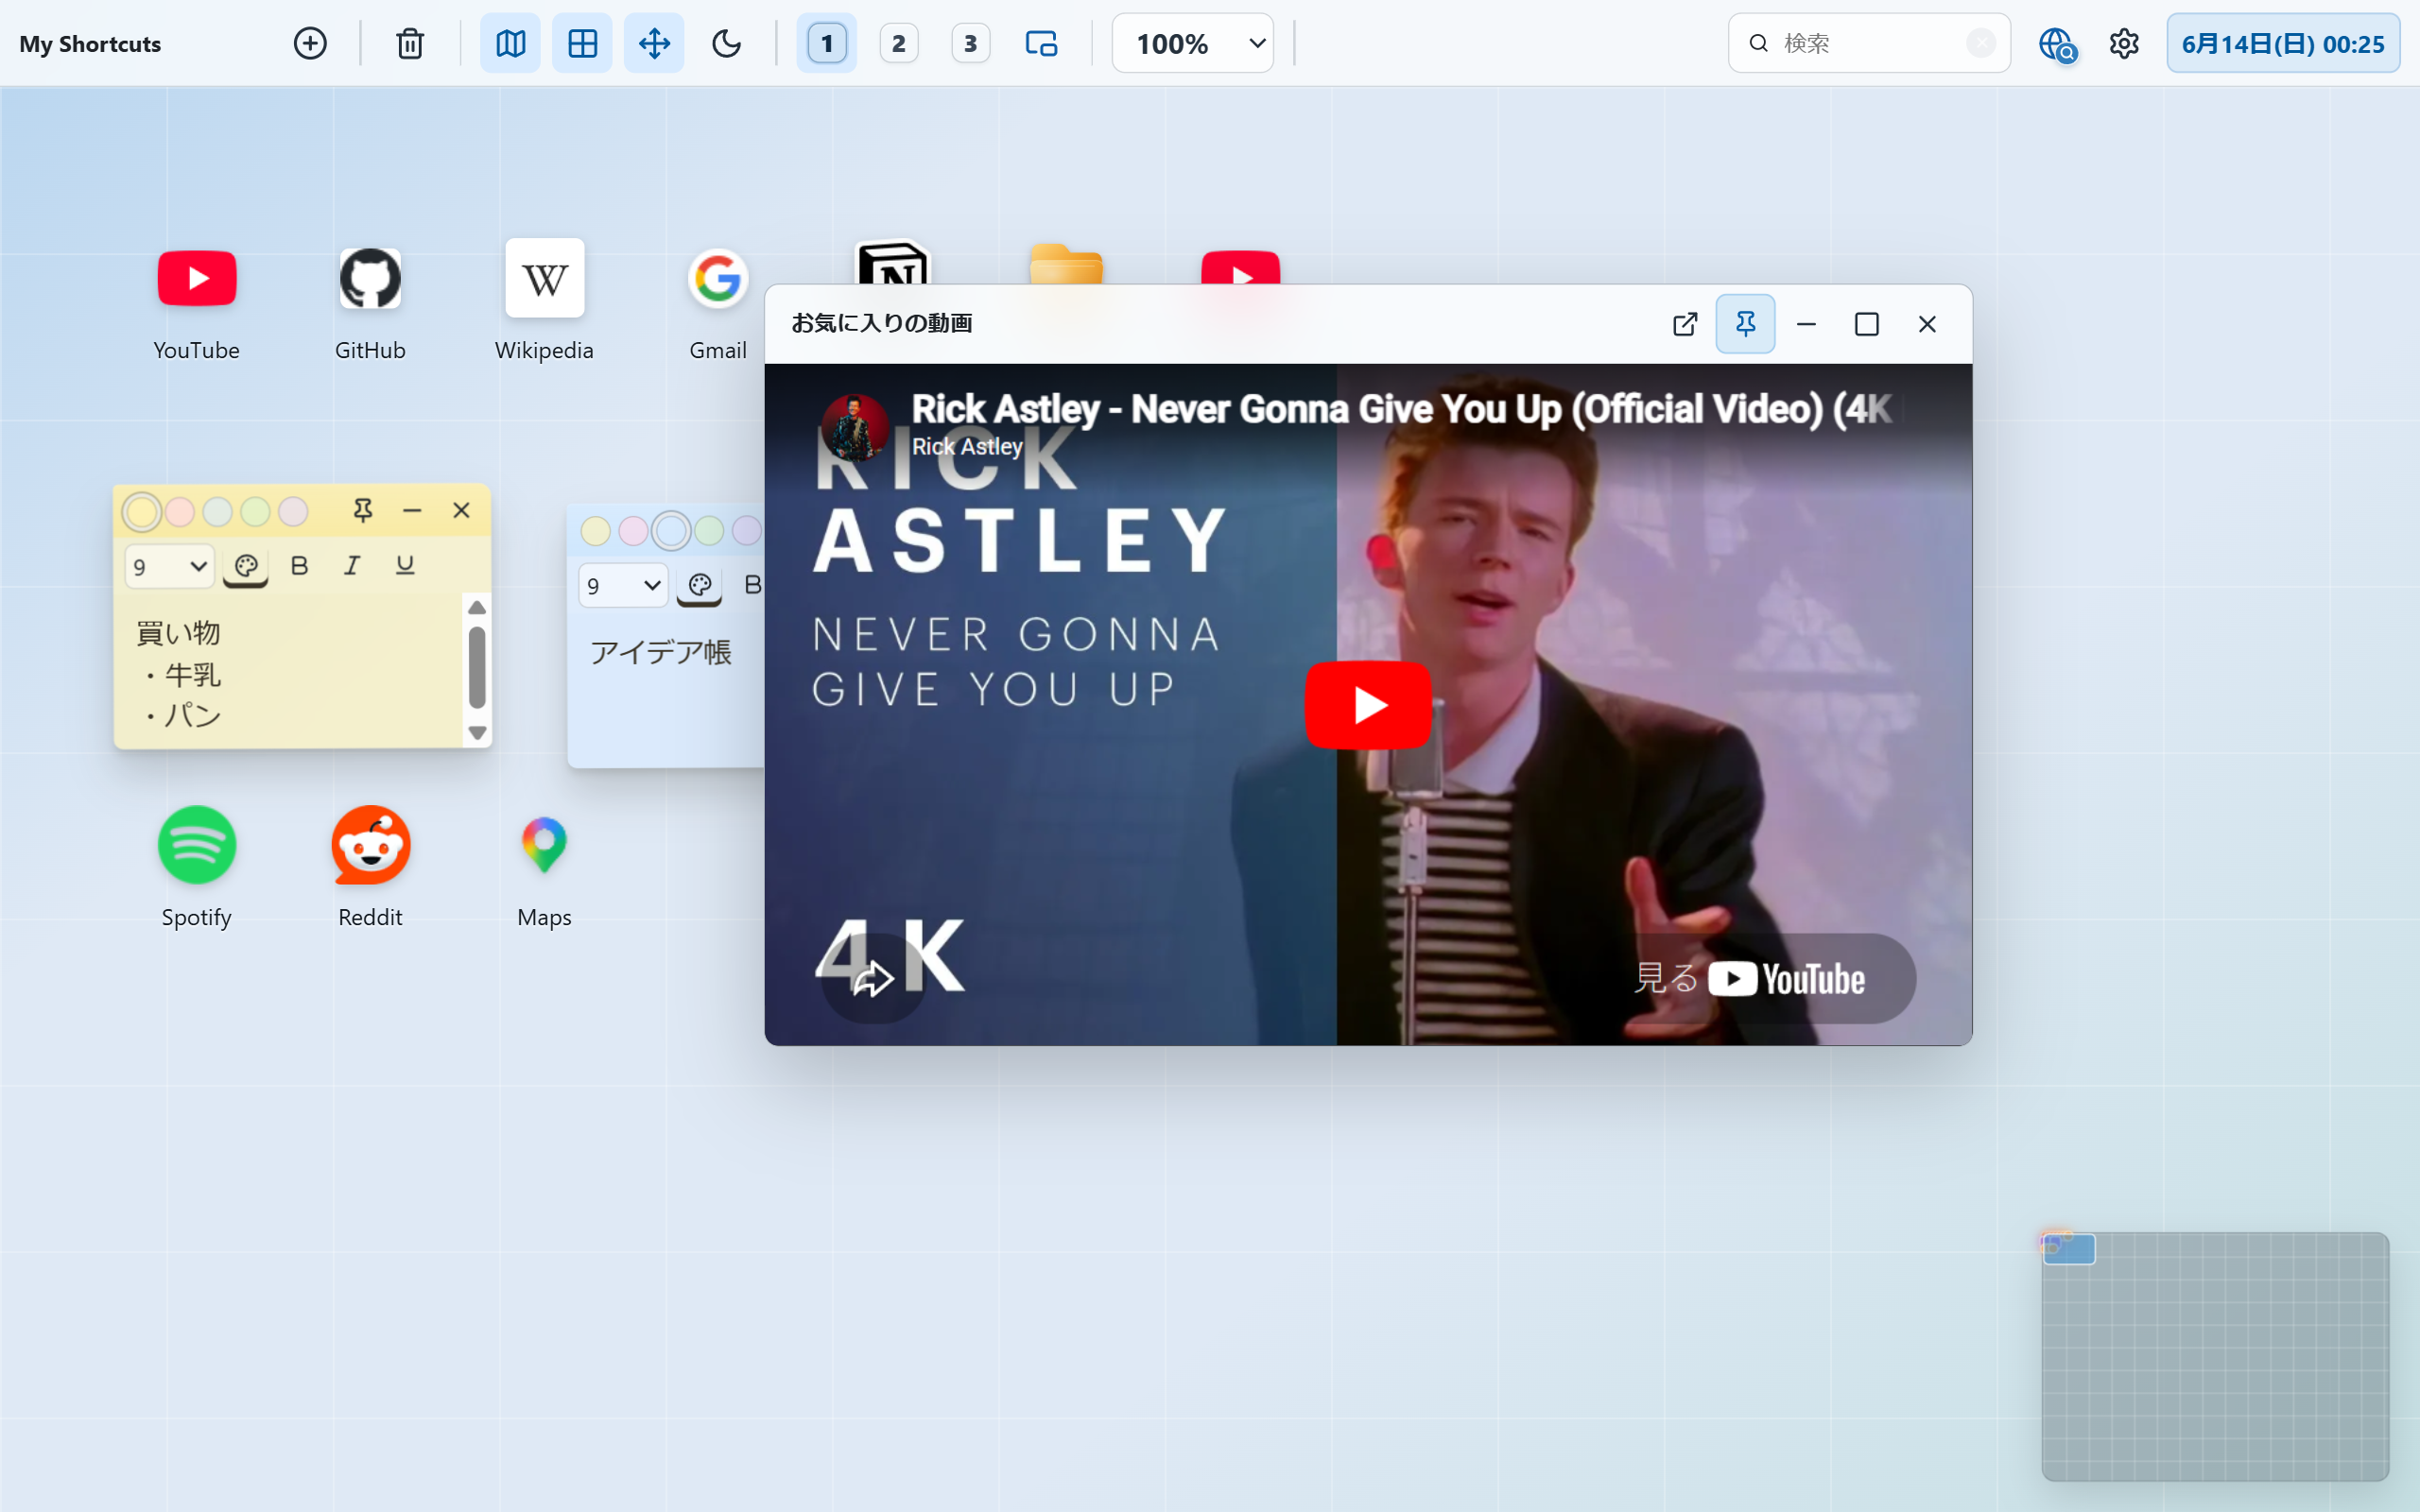Toggle the grid display icon

pyautogui.click(x=582, y=43)
